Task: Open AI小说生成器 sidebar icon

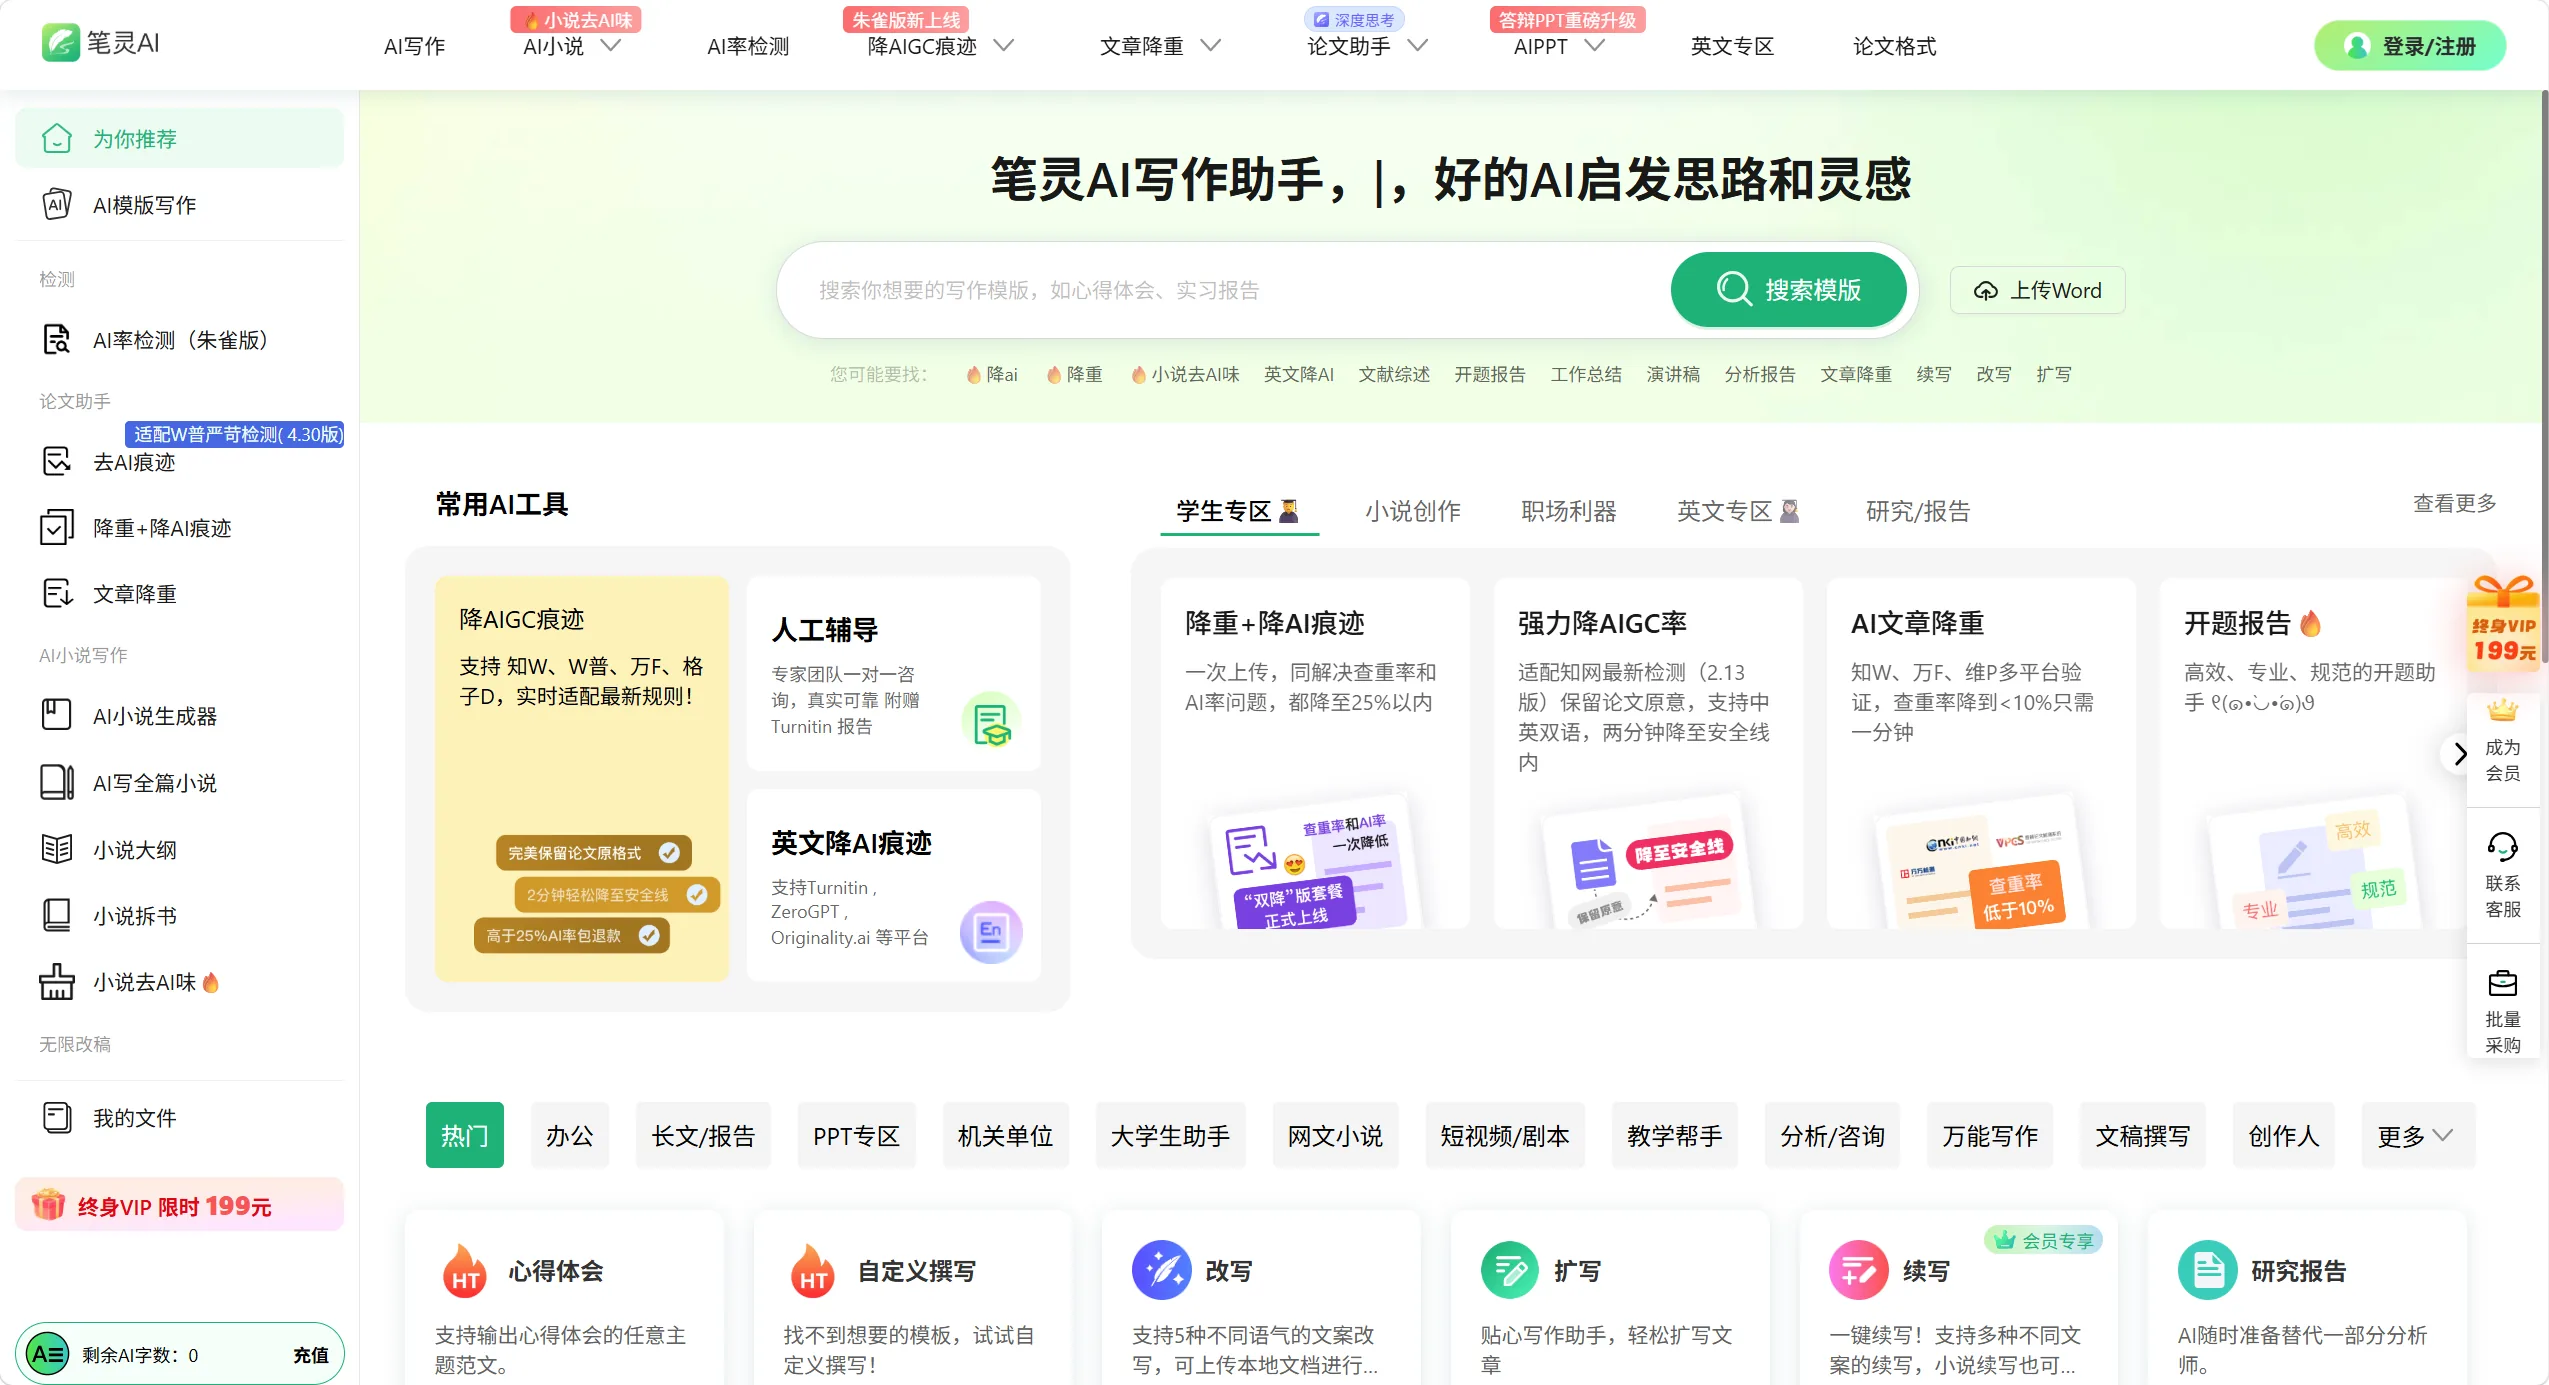Action: pos(57,715)
